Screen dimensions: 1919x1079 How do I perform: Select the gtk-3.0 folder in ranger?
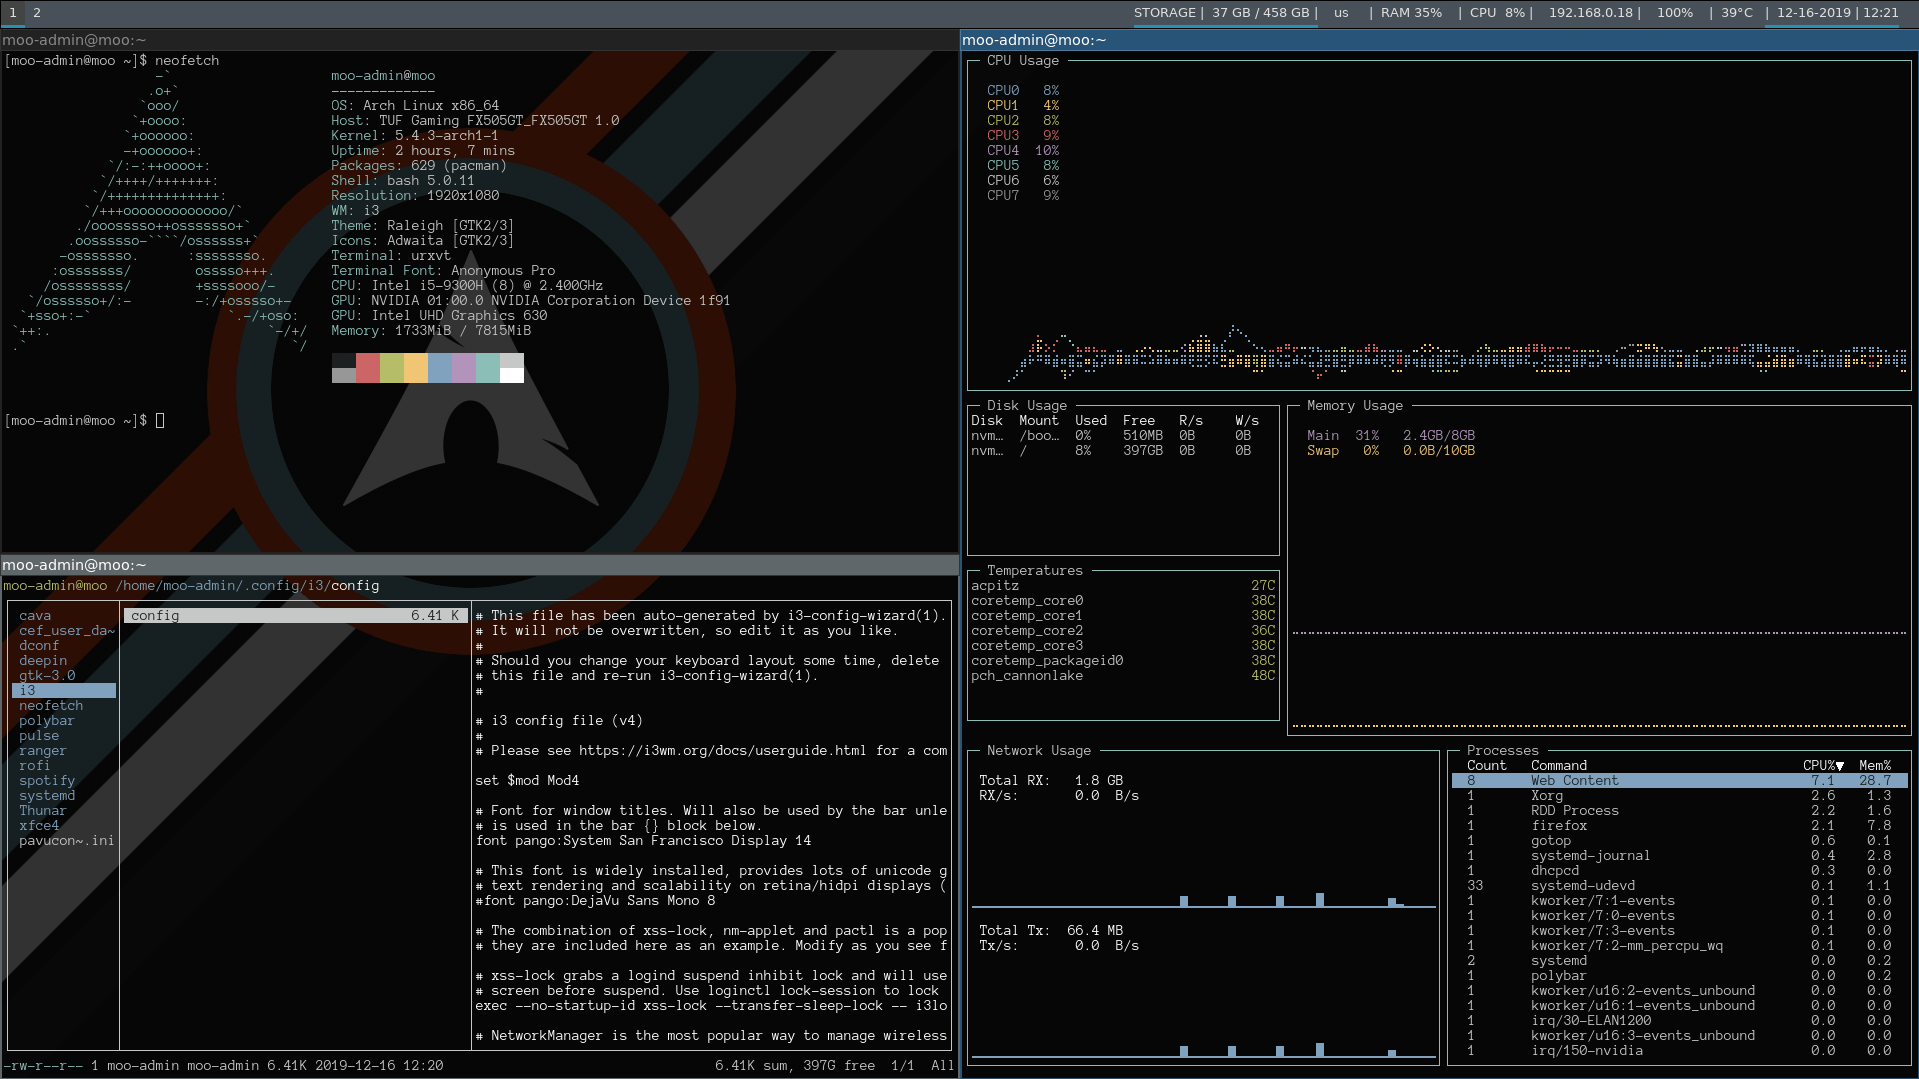click(64, 676)
